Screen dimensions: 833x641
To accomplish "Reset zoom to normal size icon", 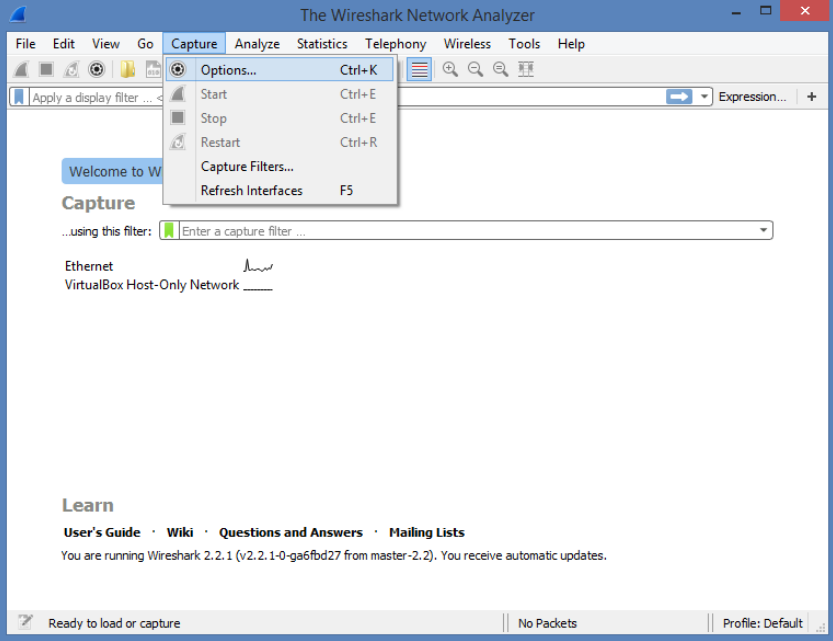I will [500, 70].
